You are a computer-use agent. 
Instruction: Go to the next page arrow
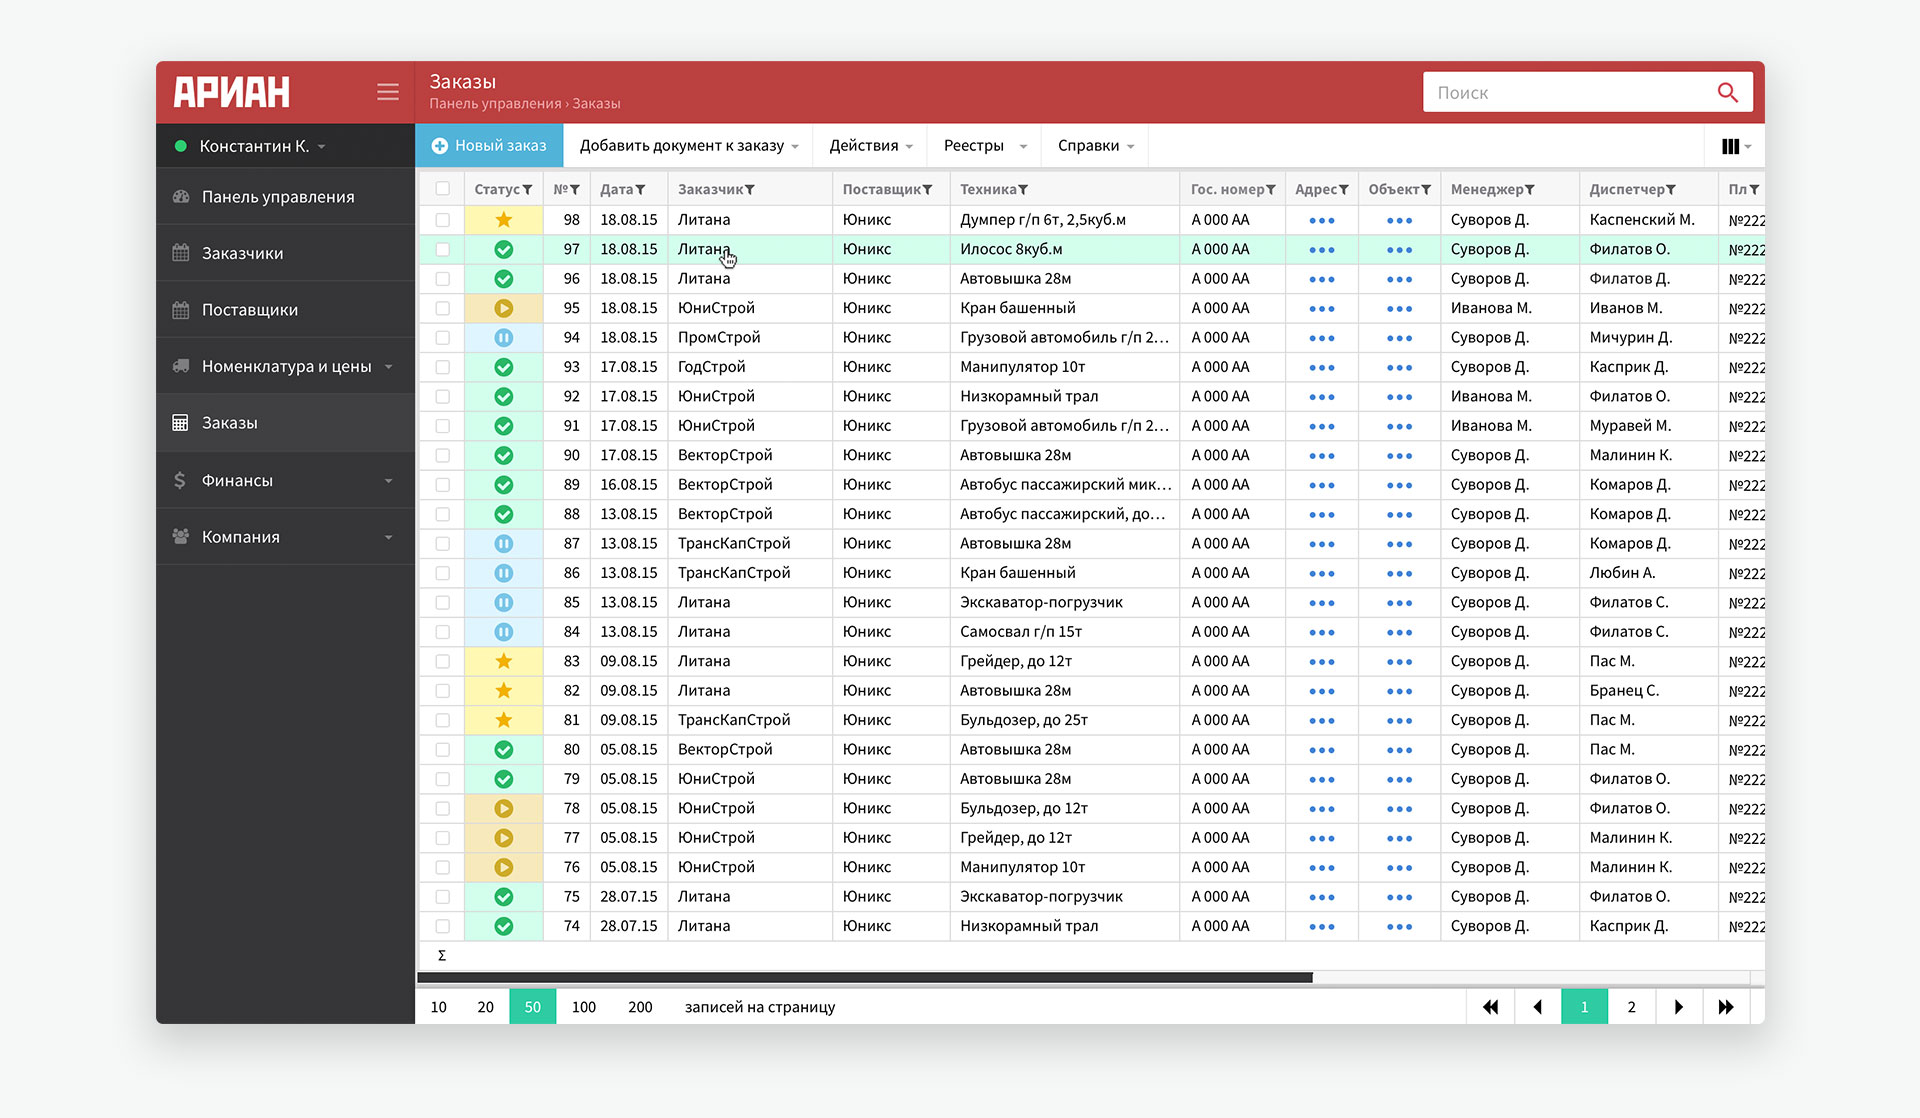(1679, 1007)
